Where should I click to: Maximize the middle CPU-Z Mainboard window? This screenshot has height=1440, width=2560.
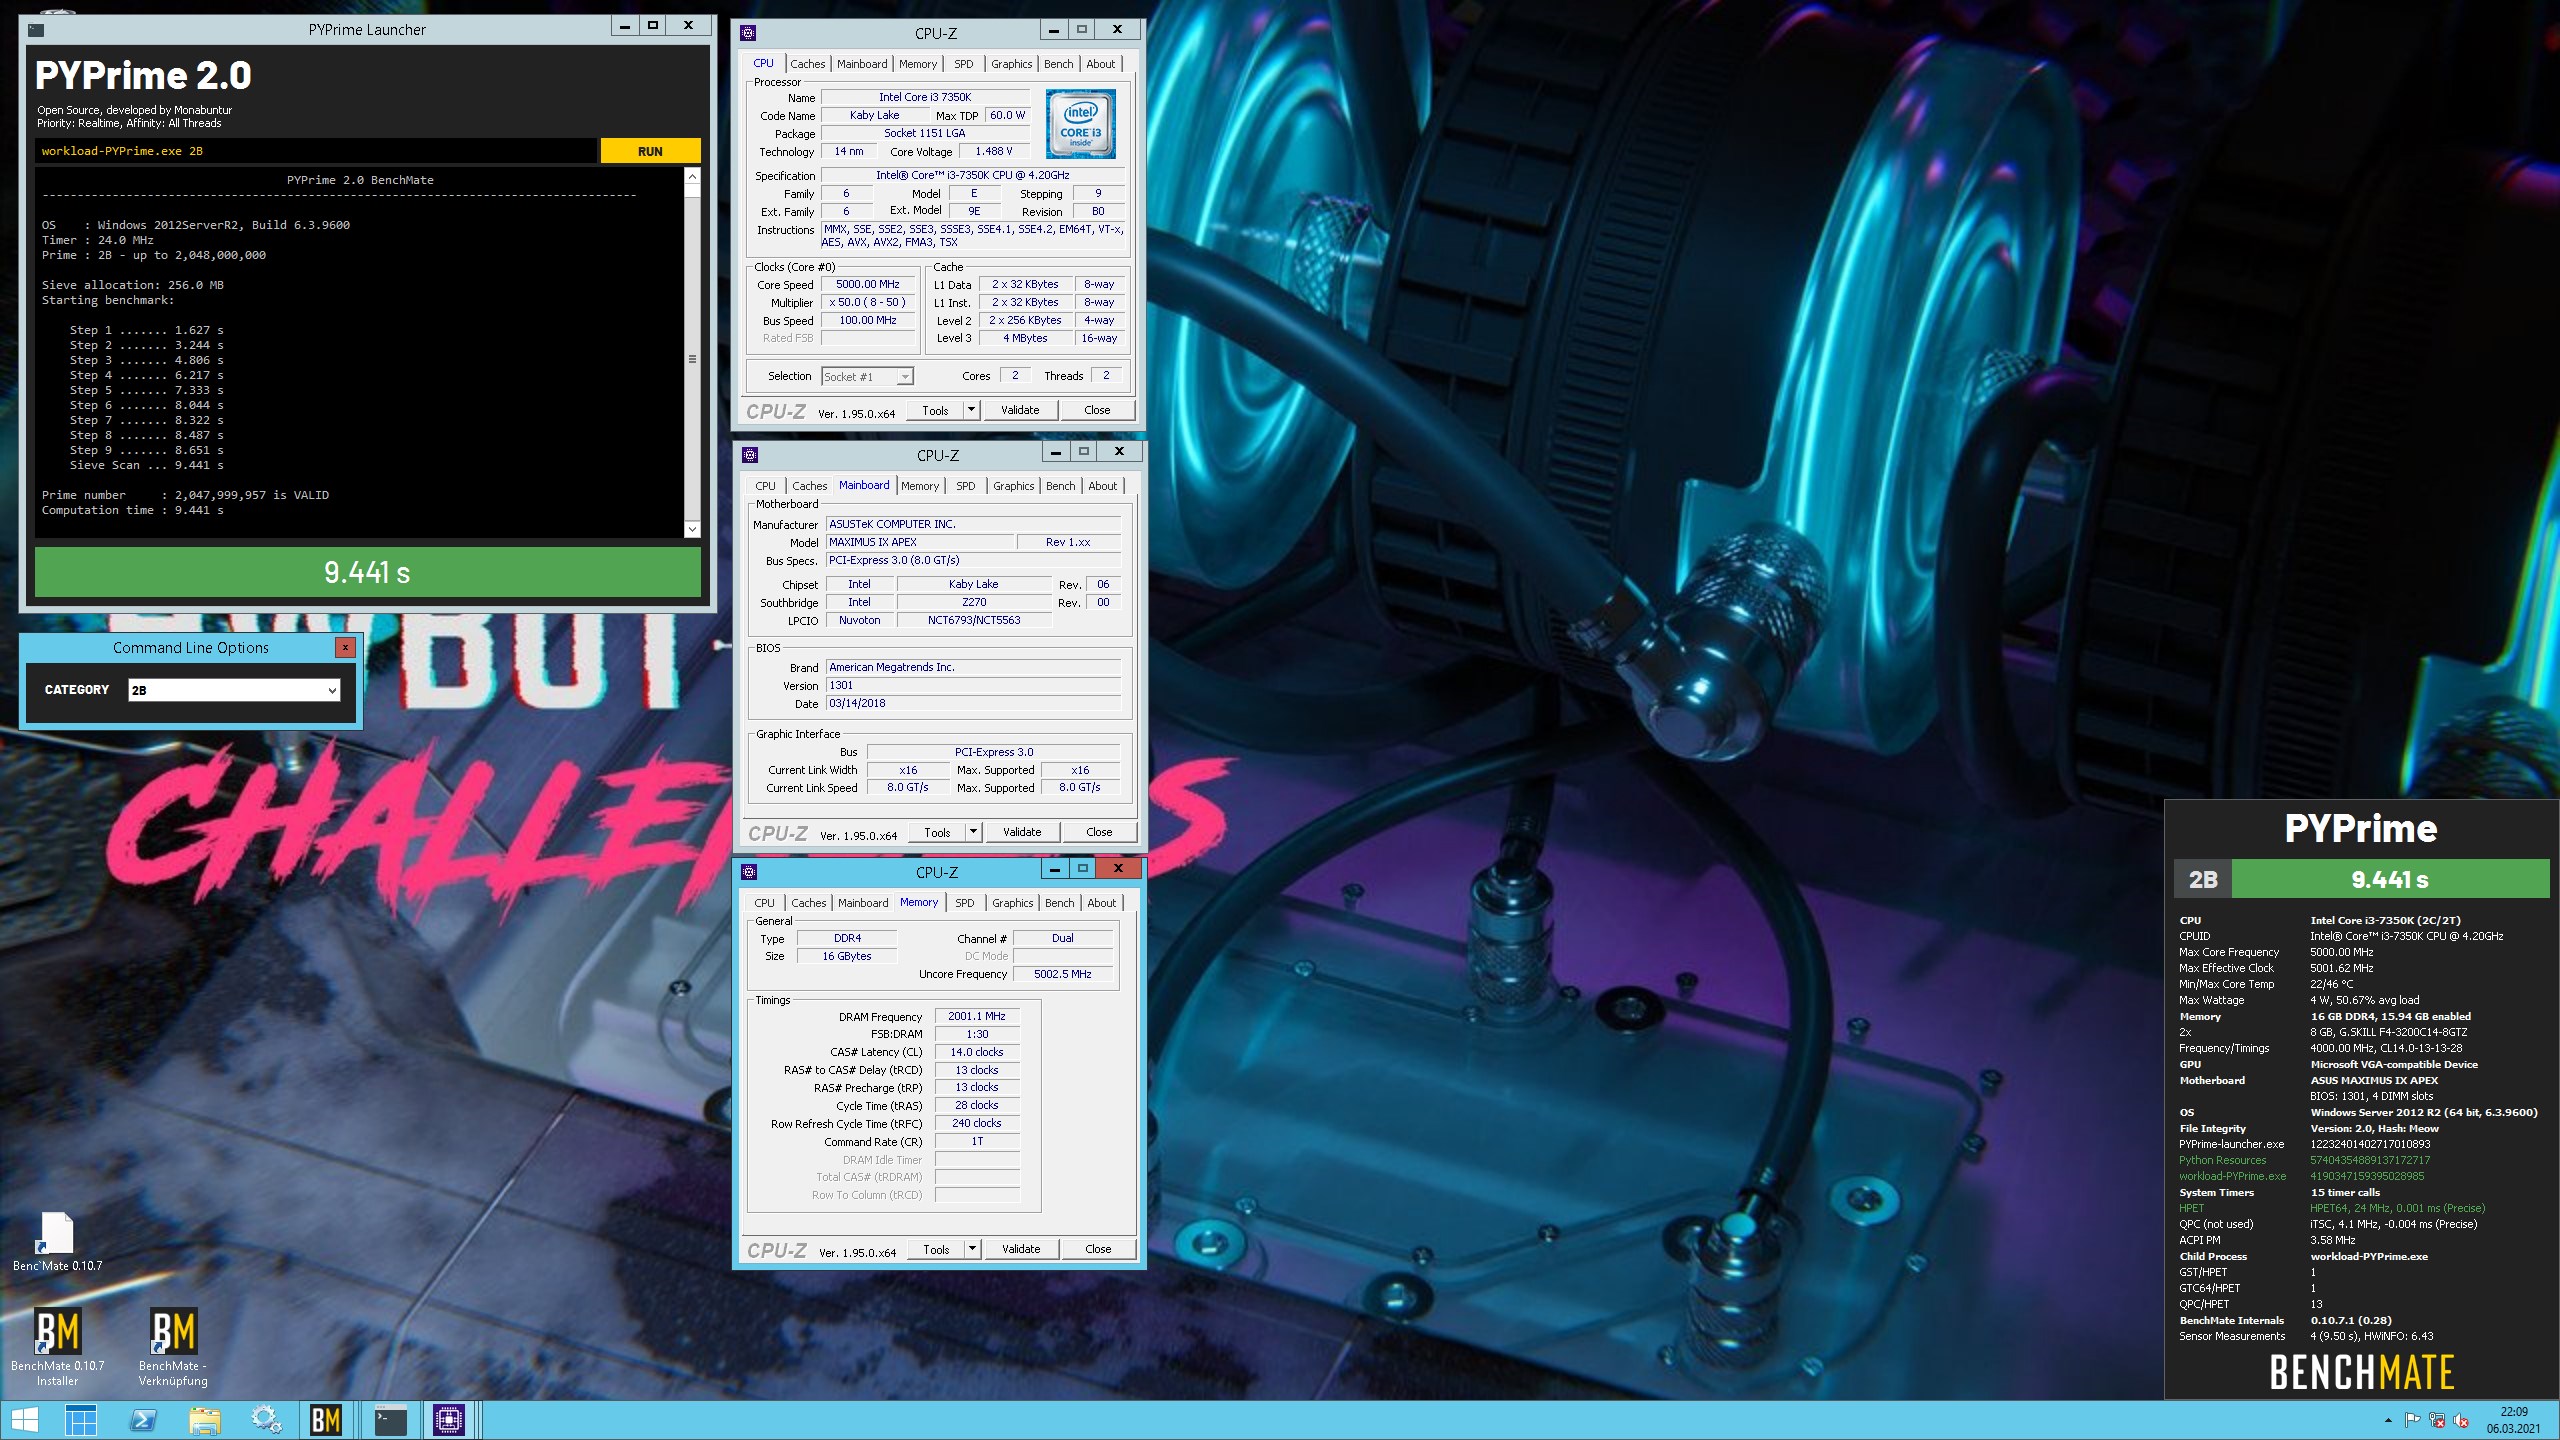pos(1083,451)
